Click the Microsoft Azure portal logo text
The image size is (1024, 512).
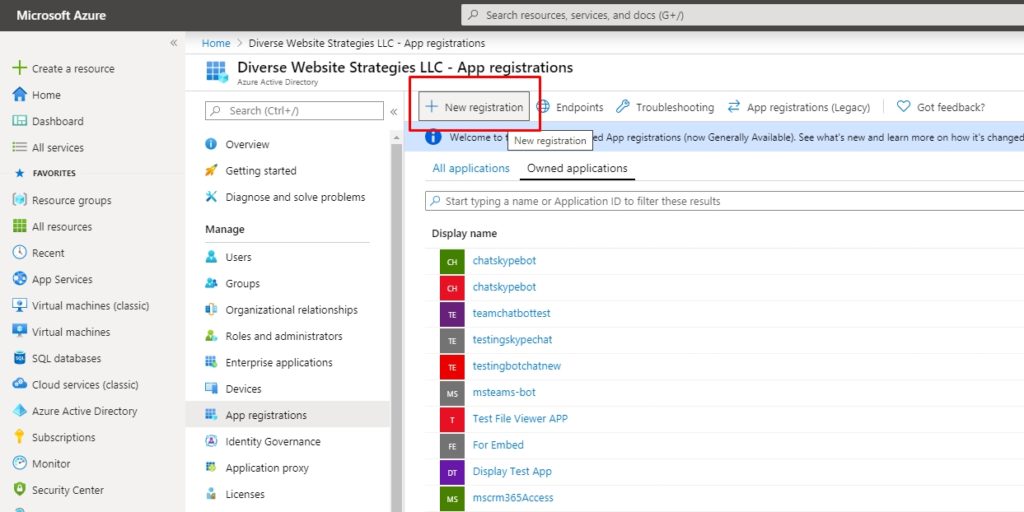[61, 15]
